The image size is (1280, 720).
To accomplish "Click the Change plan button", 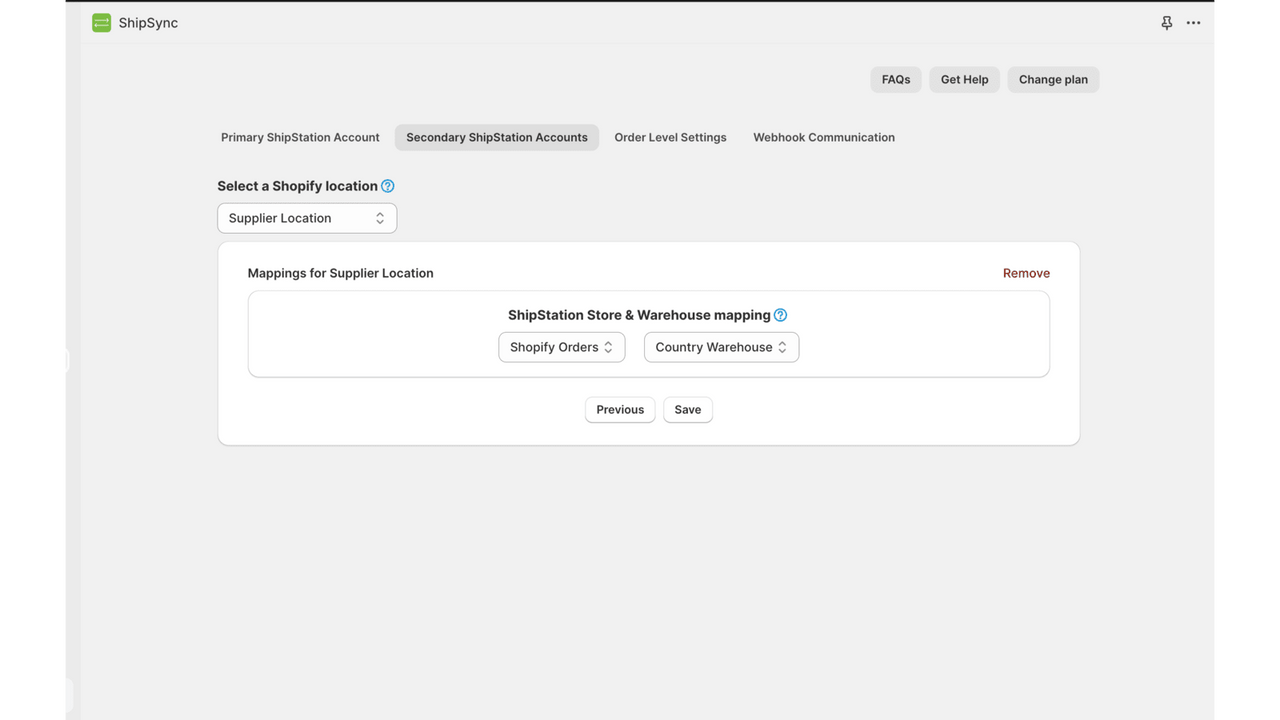I will pyautogui.click(x=1053, y=80).
